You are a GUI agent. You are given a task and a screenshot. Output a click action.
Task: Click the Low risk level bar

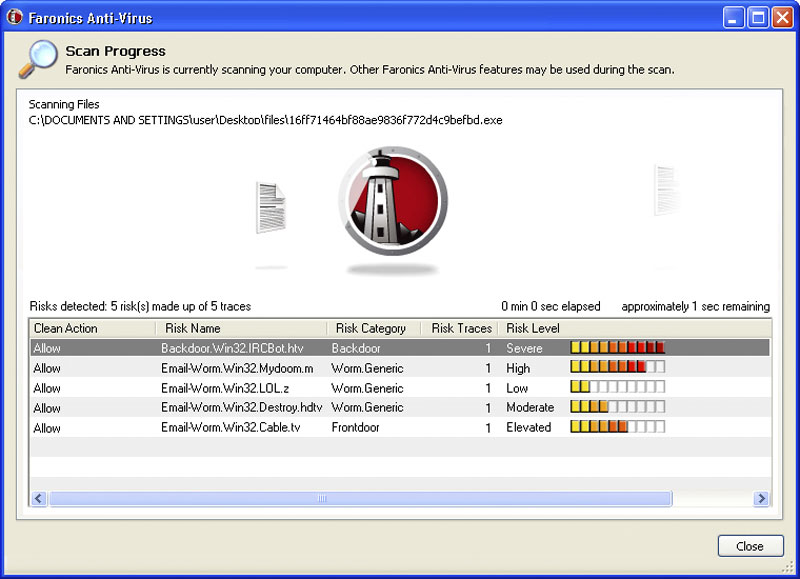click(618, 387)
